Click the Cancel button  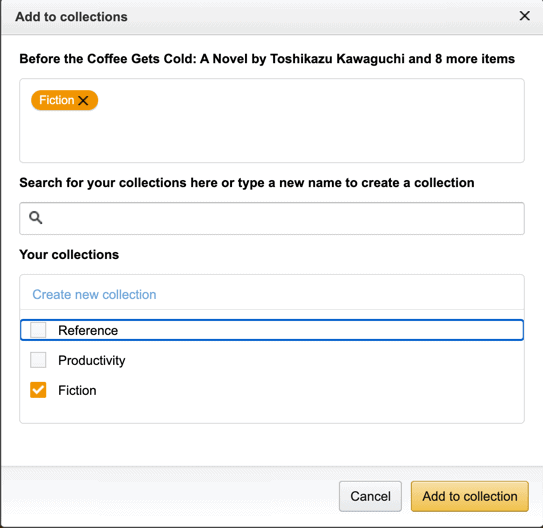[370, 496]
